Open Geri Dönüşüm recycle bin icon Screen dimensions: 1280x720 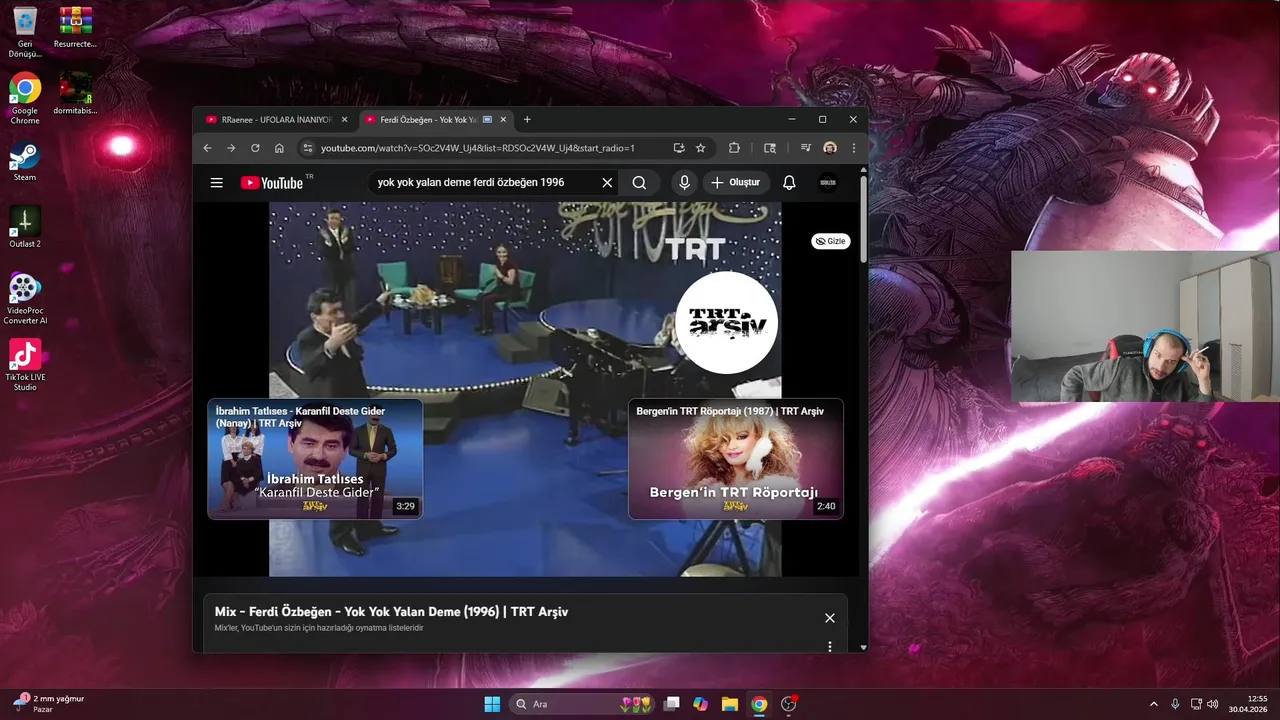[25, 33]
